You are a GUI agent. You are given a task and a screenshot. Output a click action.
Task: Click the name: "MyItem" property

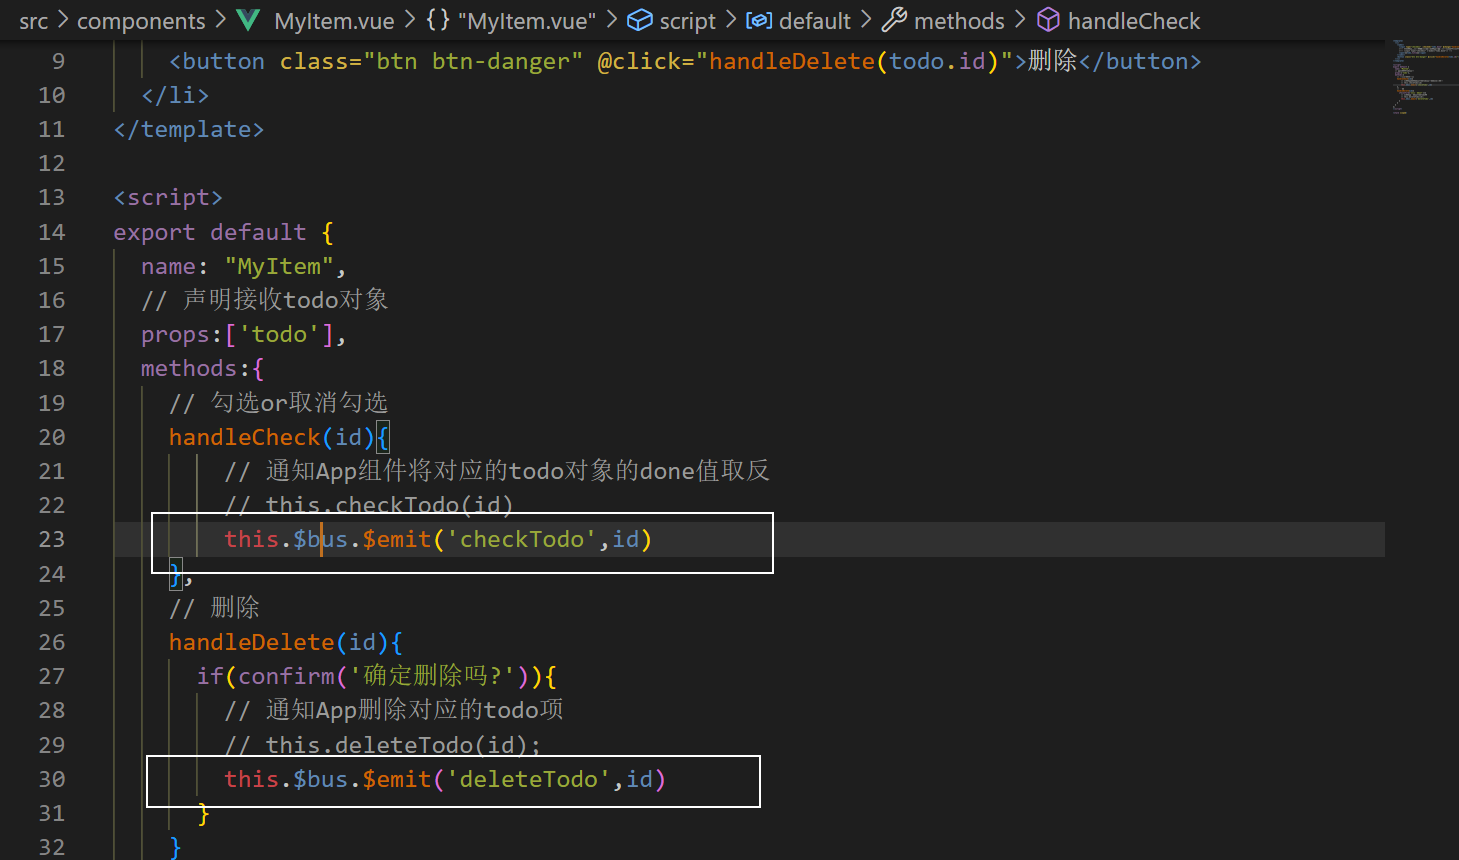(243, 266)
